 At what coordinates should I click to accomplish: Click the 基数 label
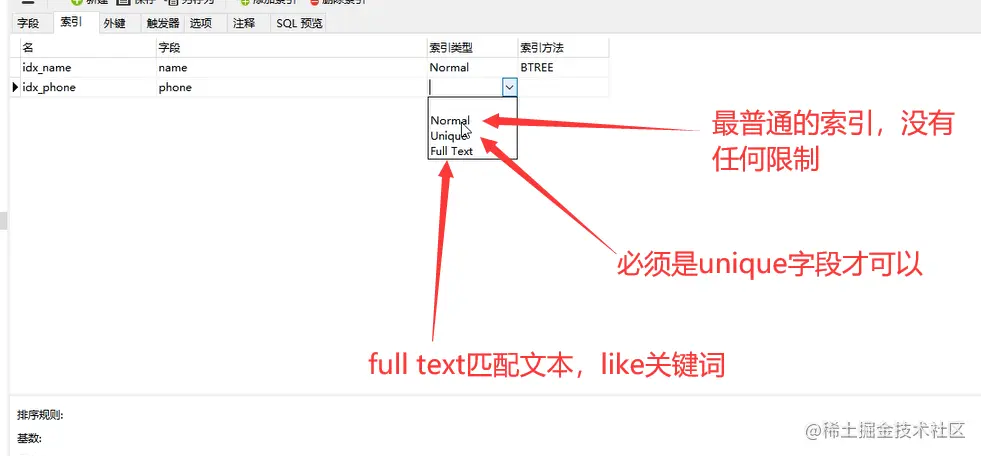pyautogui.click(x=29, y=439)
